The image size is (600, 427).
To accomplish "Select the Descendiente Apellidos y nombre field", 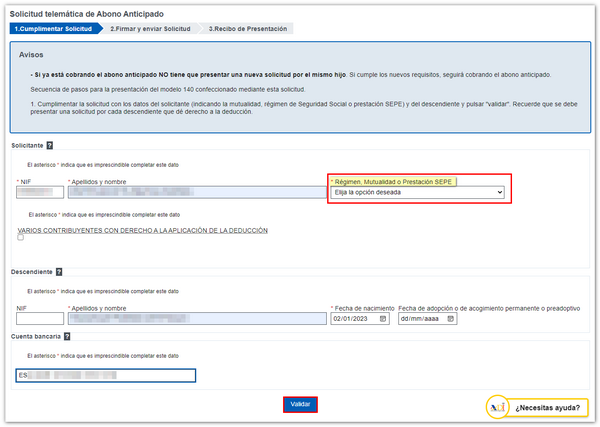I will [195, 319].
